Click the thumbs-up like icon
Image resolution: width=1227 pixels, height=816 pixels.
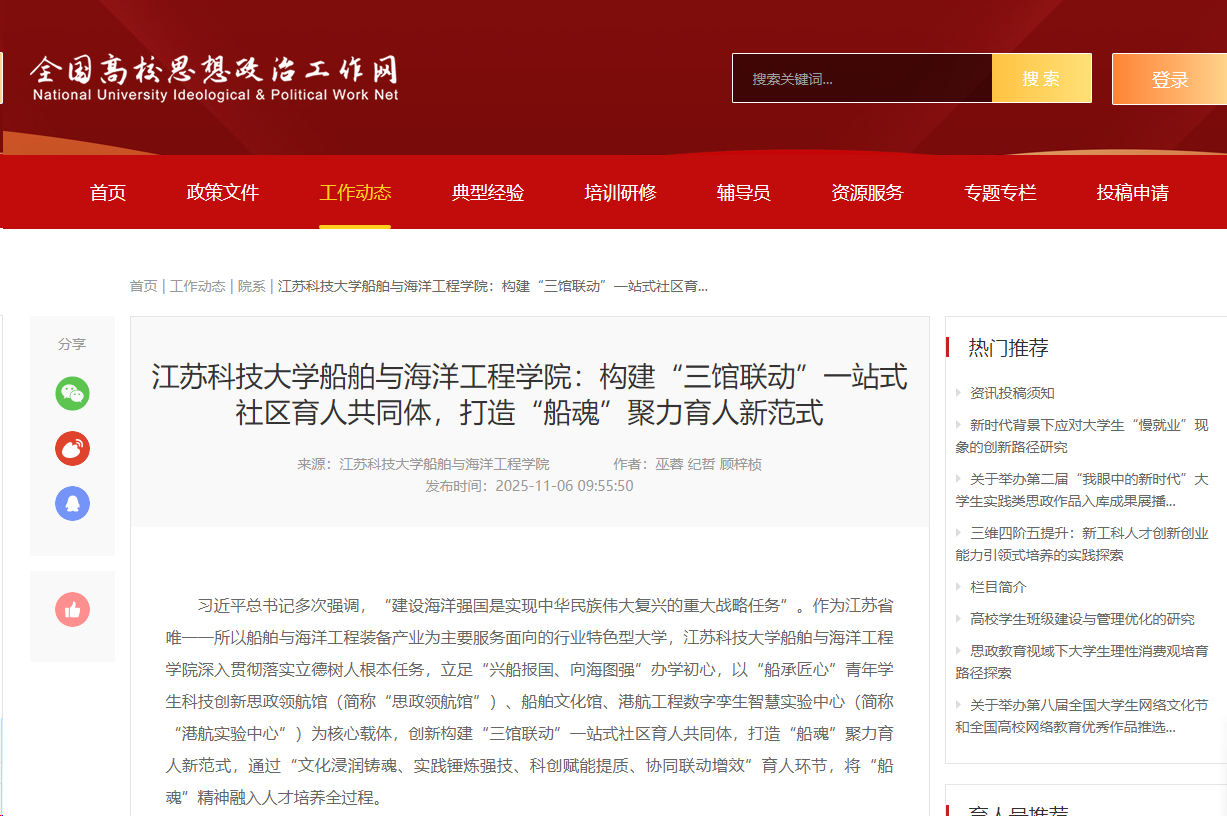[x=72, y=609]
